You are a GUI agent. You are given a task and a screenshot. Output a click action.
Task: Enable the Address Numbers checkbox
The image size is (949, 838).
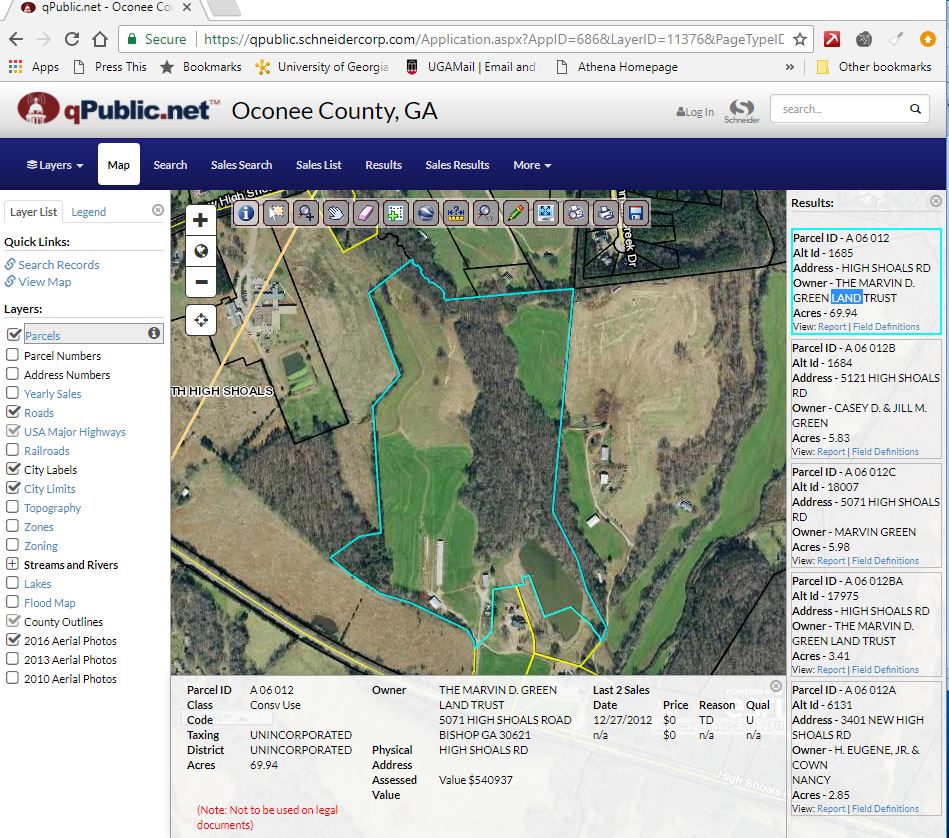[x=12, y=373]
